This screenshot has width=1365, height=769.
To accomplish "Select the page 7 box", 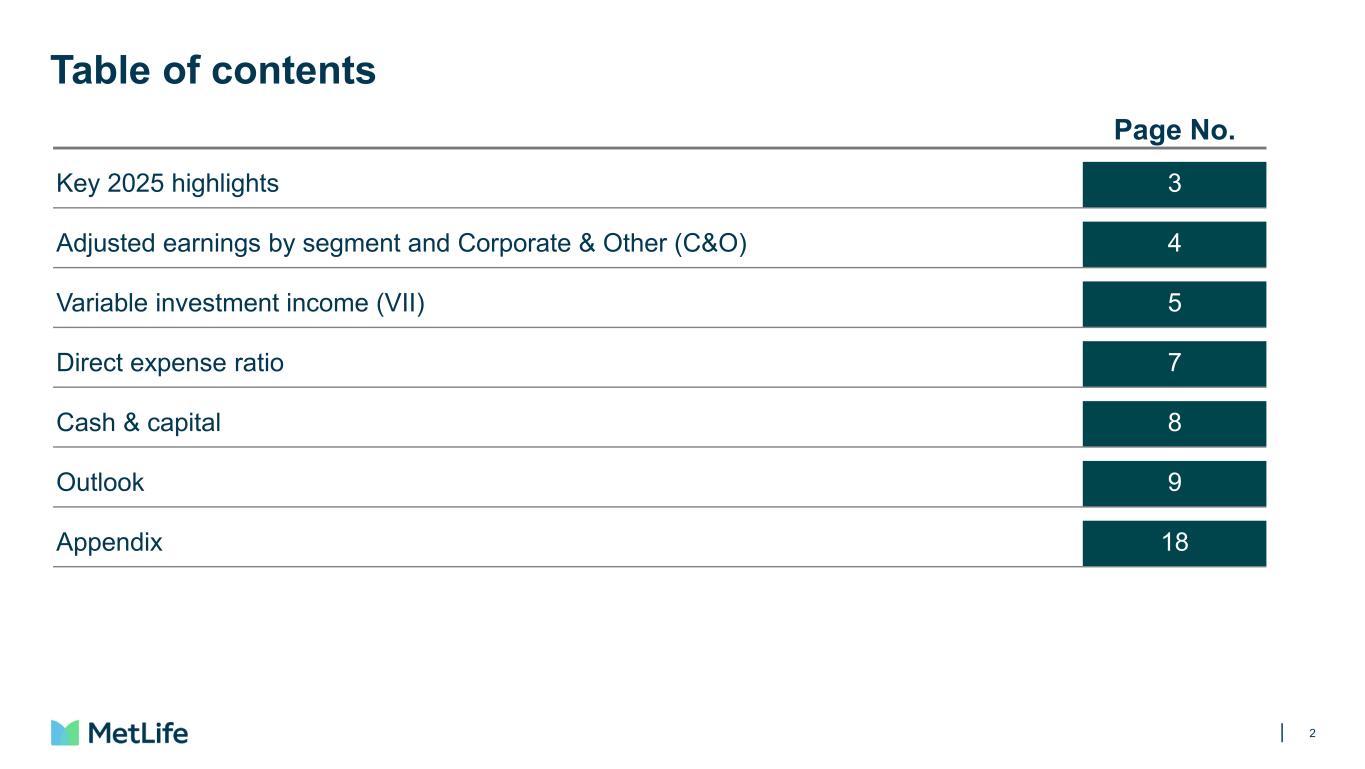I will pos(1174,363).
